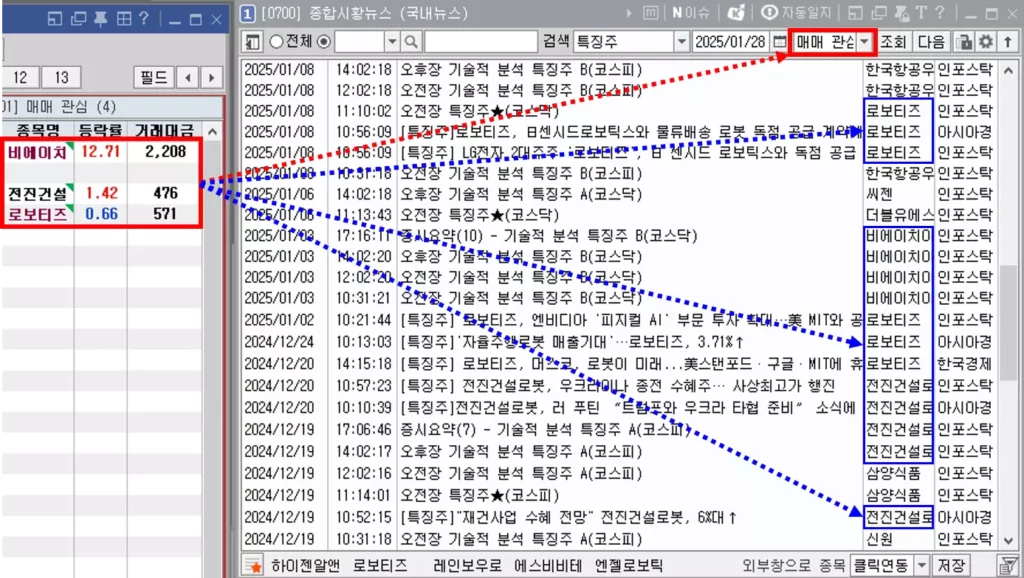
Task: Open the 2024/12/20 10:57:23 전진건설로봇 news
Action: (x=618, y=386)
